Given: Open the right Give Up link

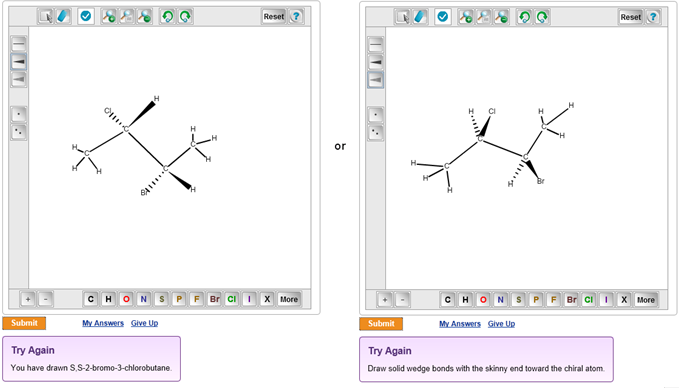Looking at the screenshot, I should (x=501, y=324).
